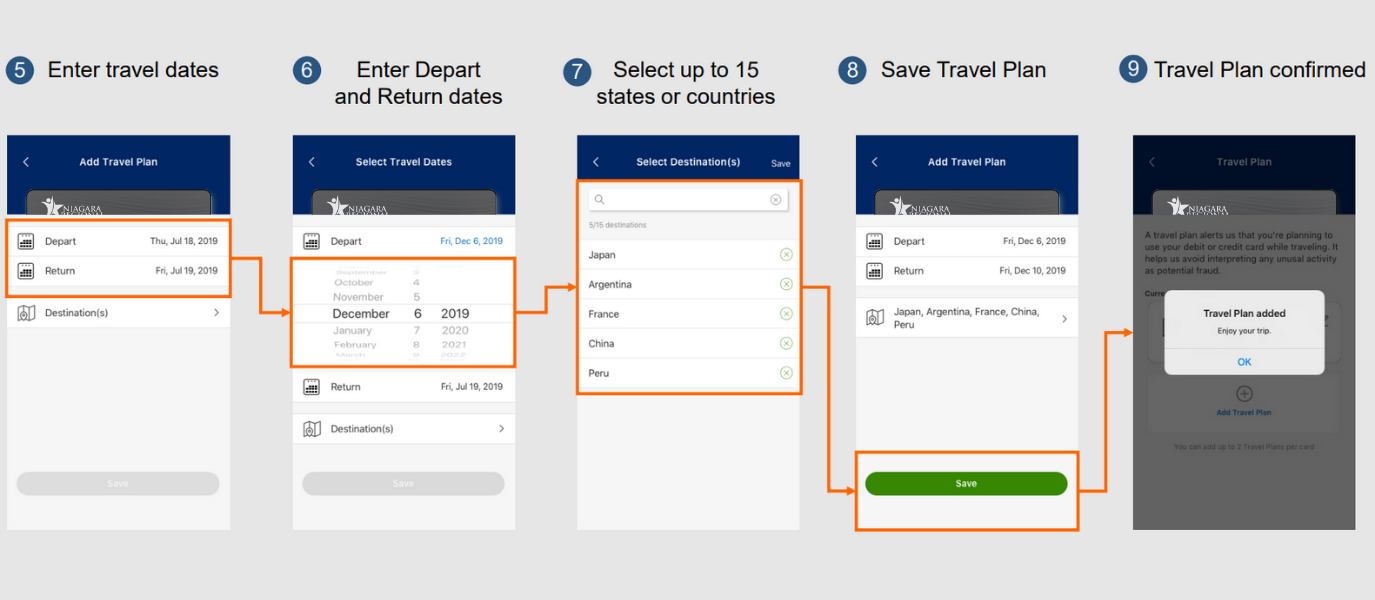
Task: Click the map icon next to Japan, Argentina list
Action: coord(875,318)
